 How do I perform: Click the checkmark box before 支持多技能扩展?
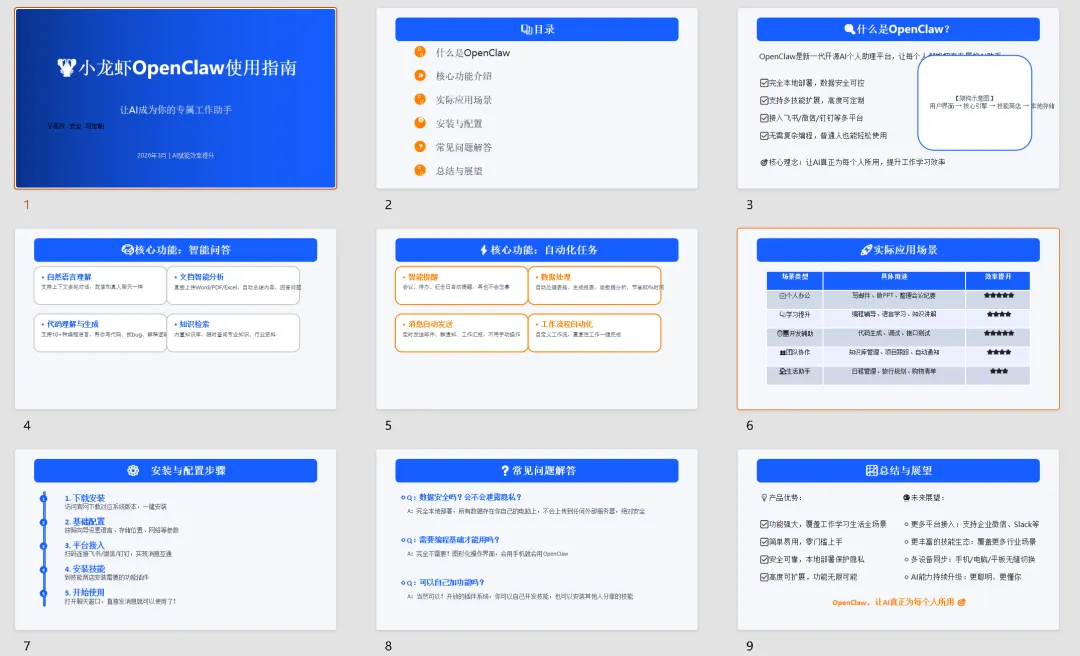(764, 101)
